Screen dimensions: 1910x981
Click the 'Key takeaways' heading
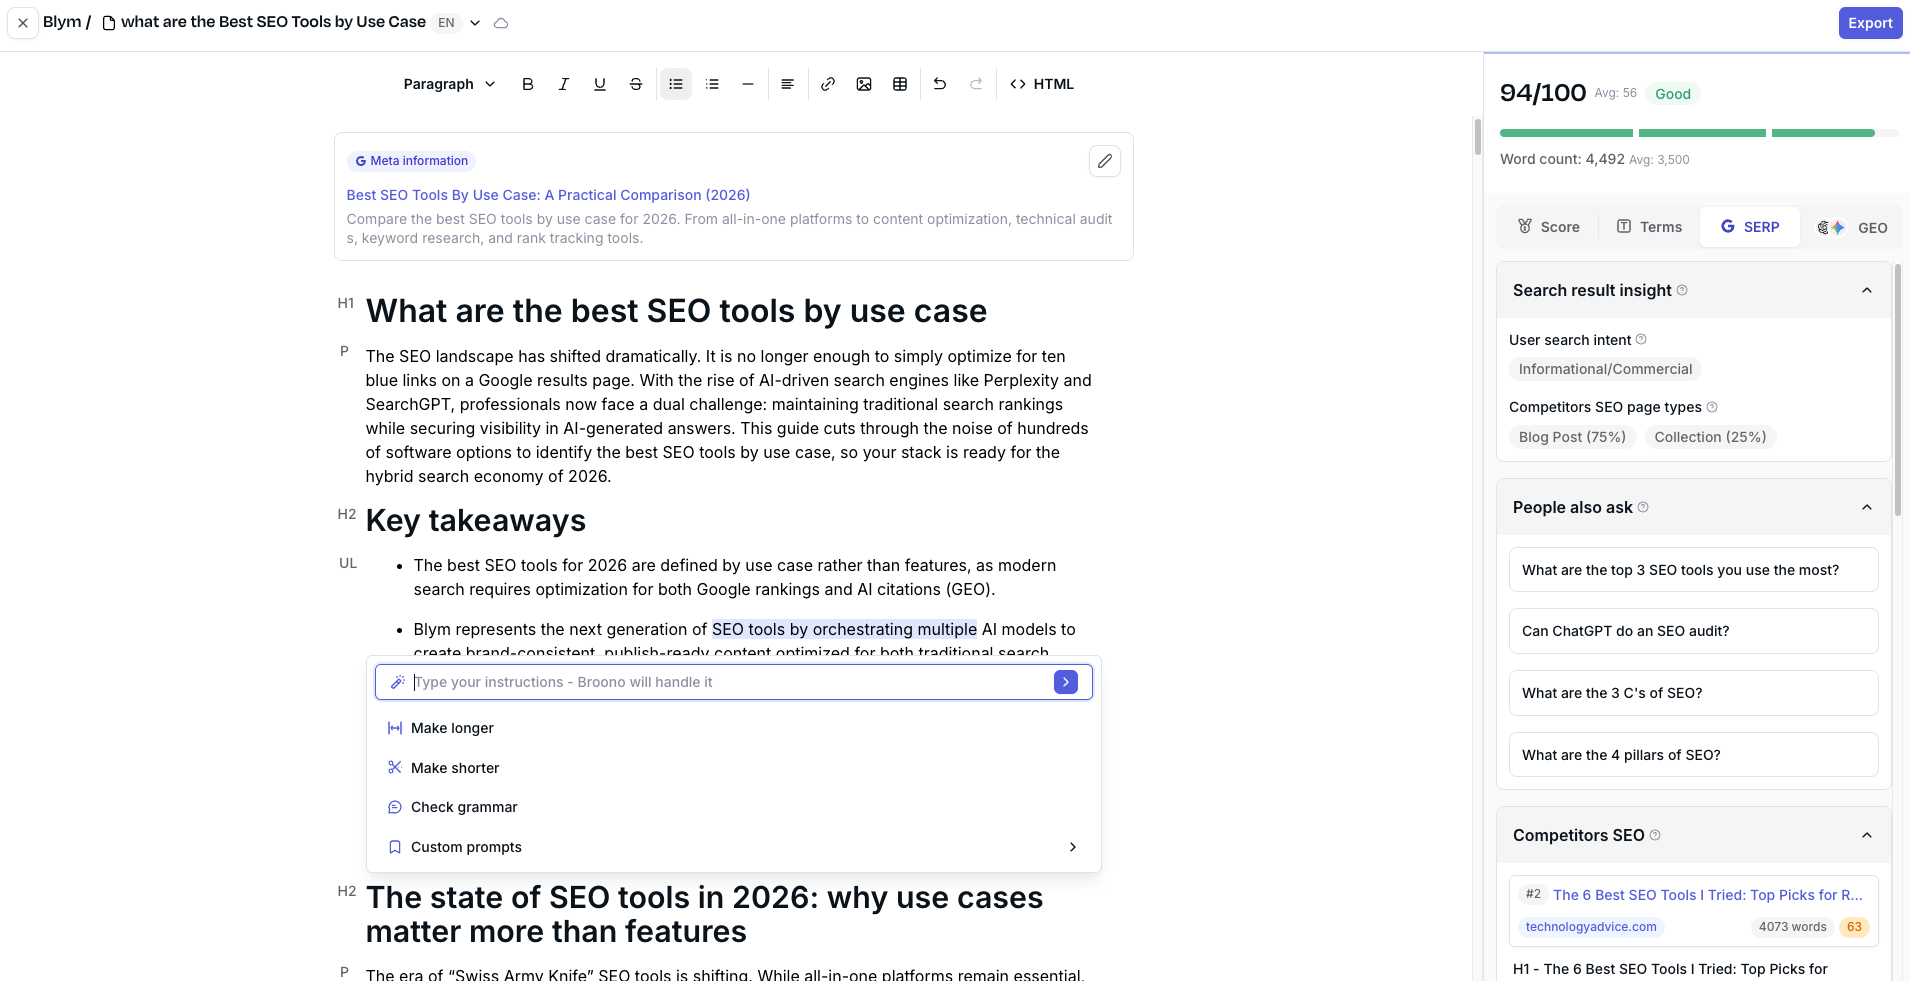tap(476, 521)
